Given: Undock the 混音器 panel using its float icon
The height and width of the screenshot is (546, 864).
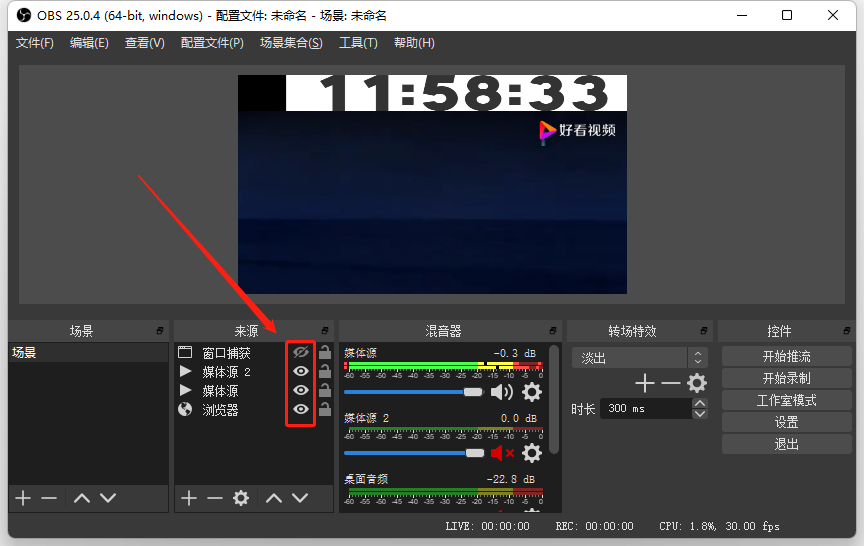Looking at the screenshot, I should coord(552,331).
